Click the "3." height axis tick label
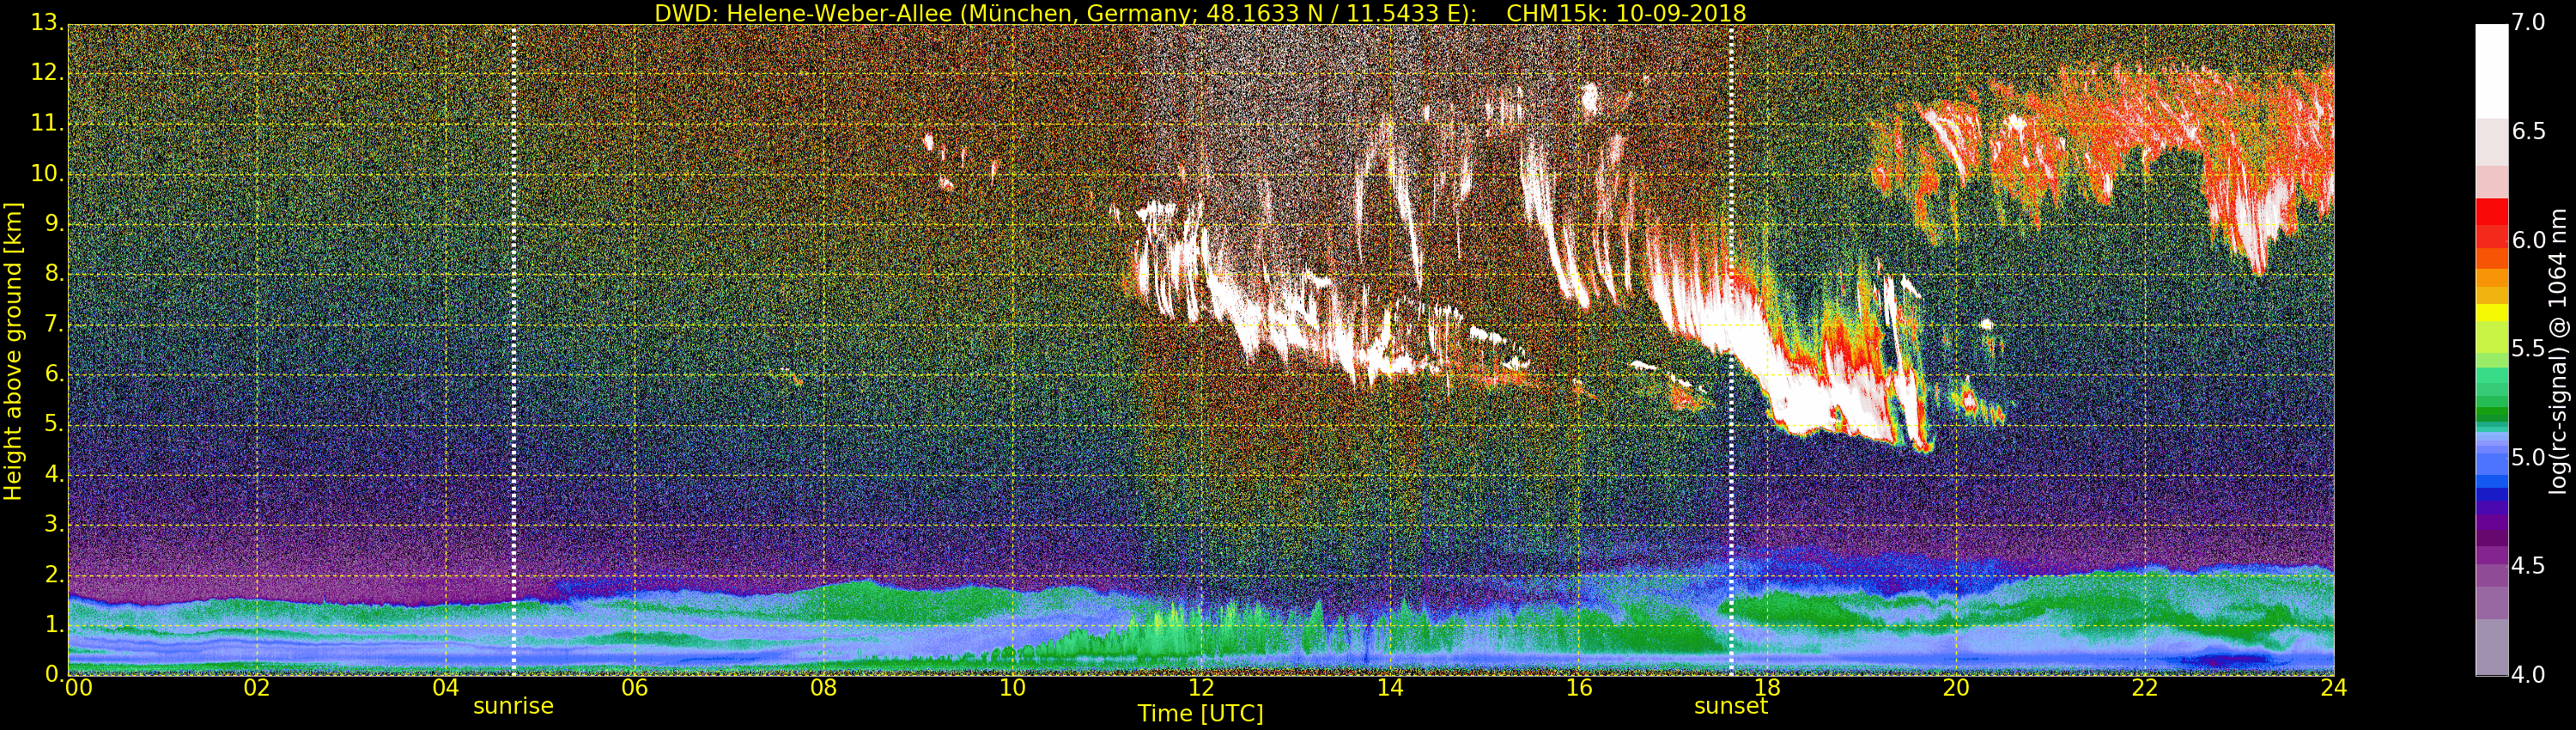Image resolution: width=2576 pixels, height=730 pixels. pyautogui.click(x=53, y=525)
